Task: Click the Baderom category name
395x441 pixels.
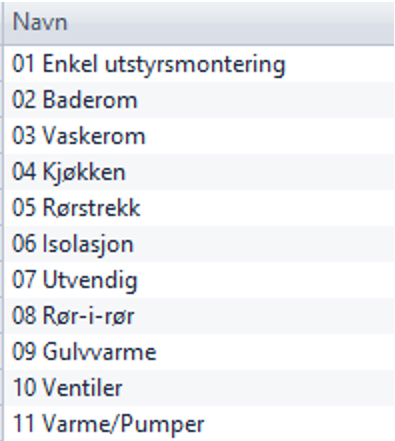Action: [90, 100]
